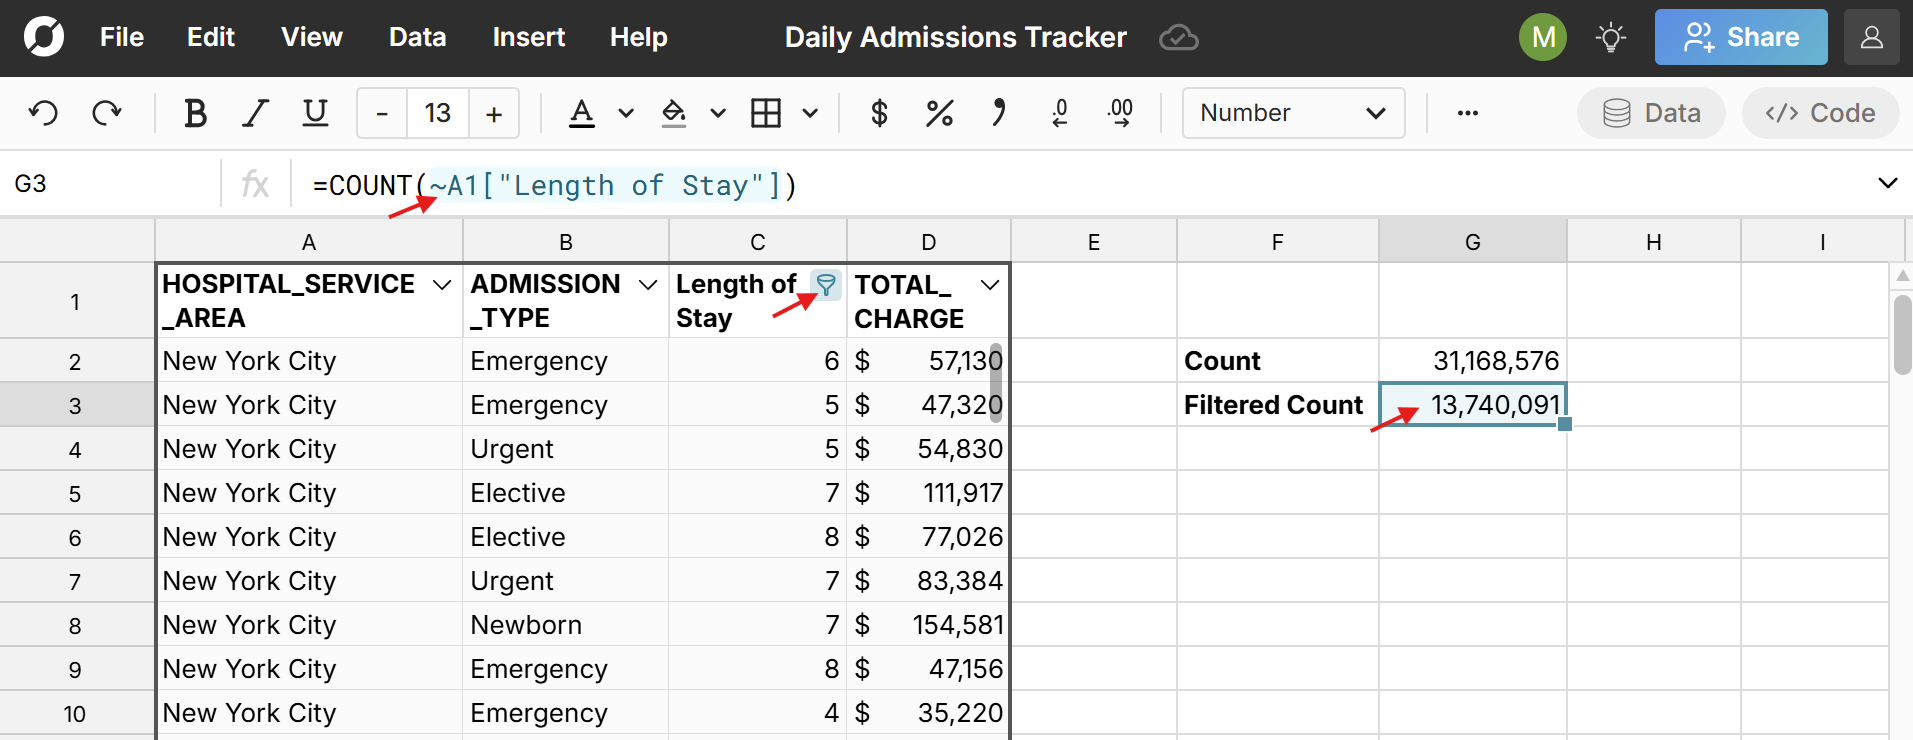The image size is (1913, 740).
Task: Increase font size with plus button
Action: pos(494,113)
